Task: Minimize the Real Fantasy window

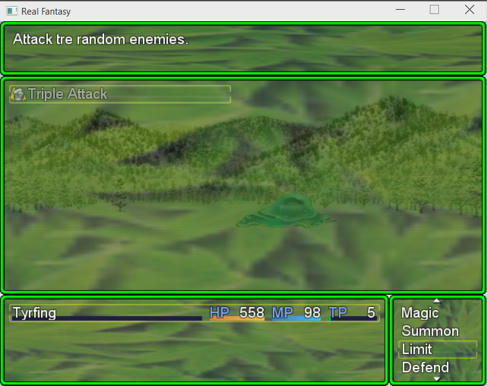Action: [401, 10]
